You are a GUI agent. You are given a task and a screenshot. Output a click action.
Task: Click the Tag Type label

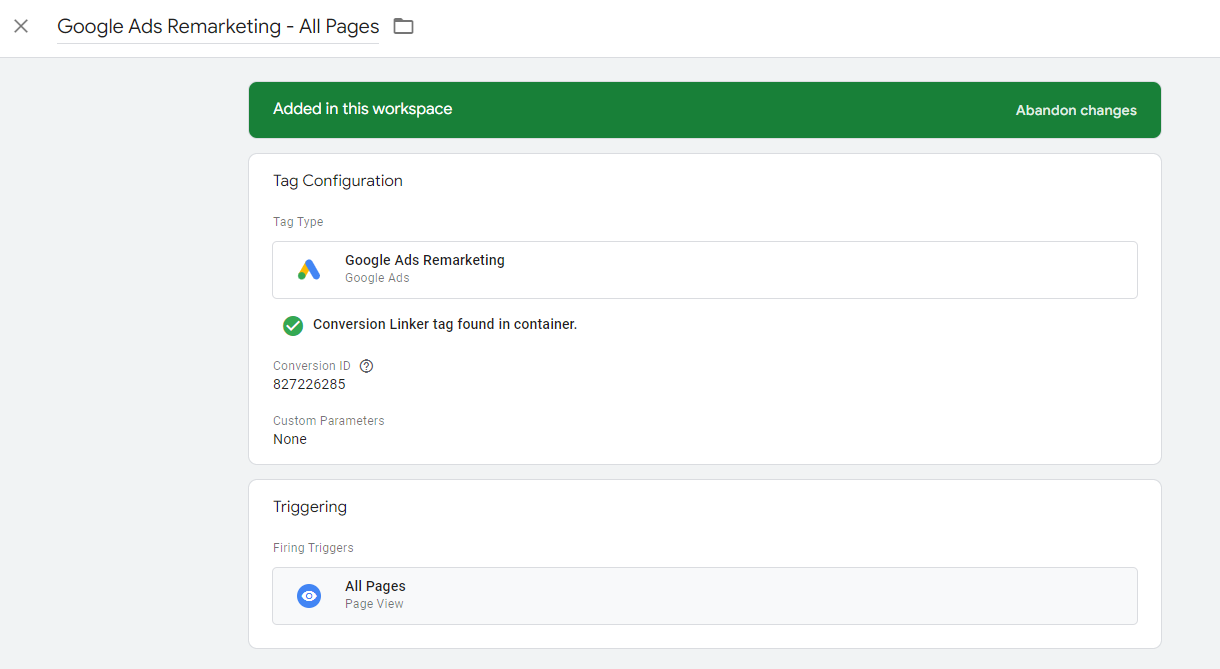tap(298, 222)
